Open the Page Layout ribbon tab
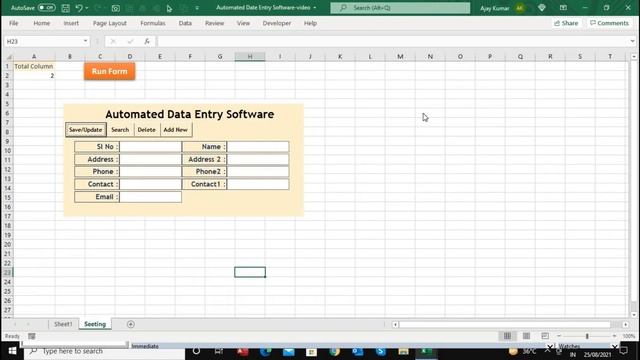 (x=110, y=23)
